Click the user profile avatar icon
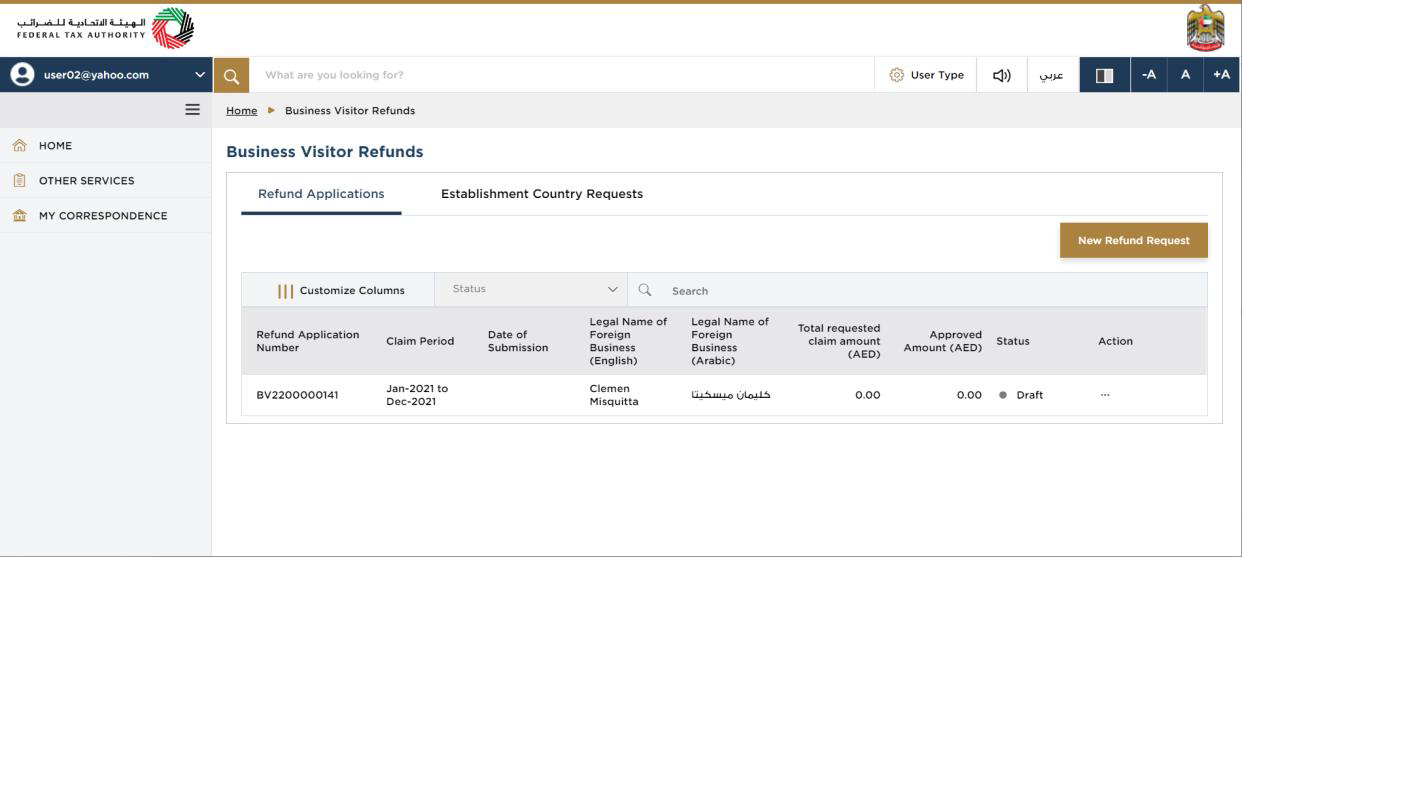 click(x=21, y=75)
